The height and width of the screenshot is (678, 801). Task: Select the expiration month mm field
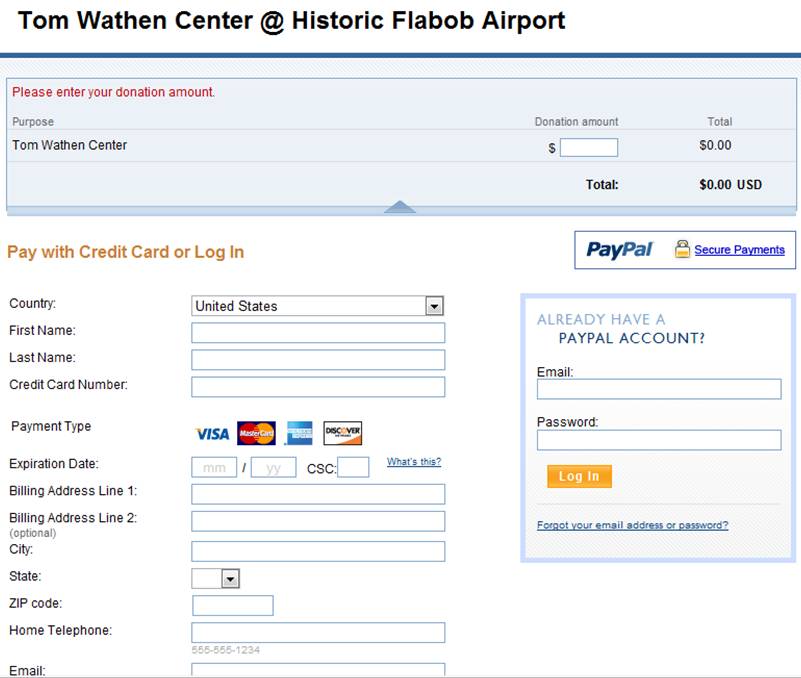214,467
